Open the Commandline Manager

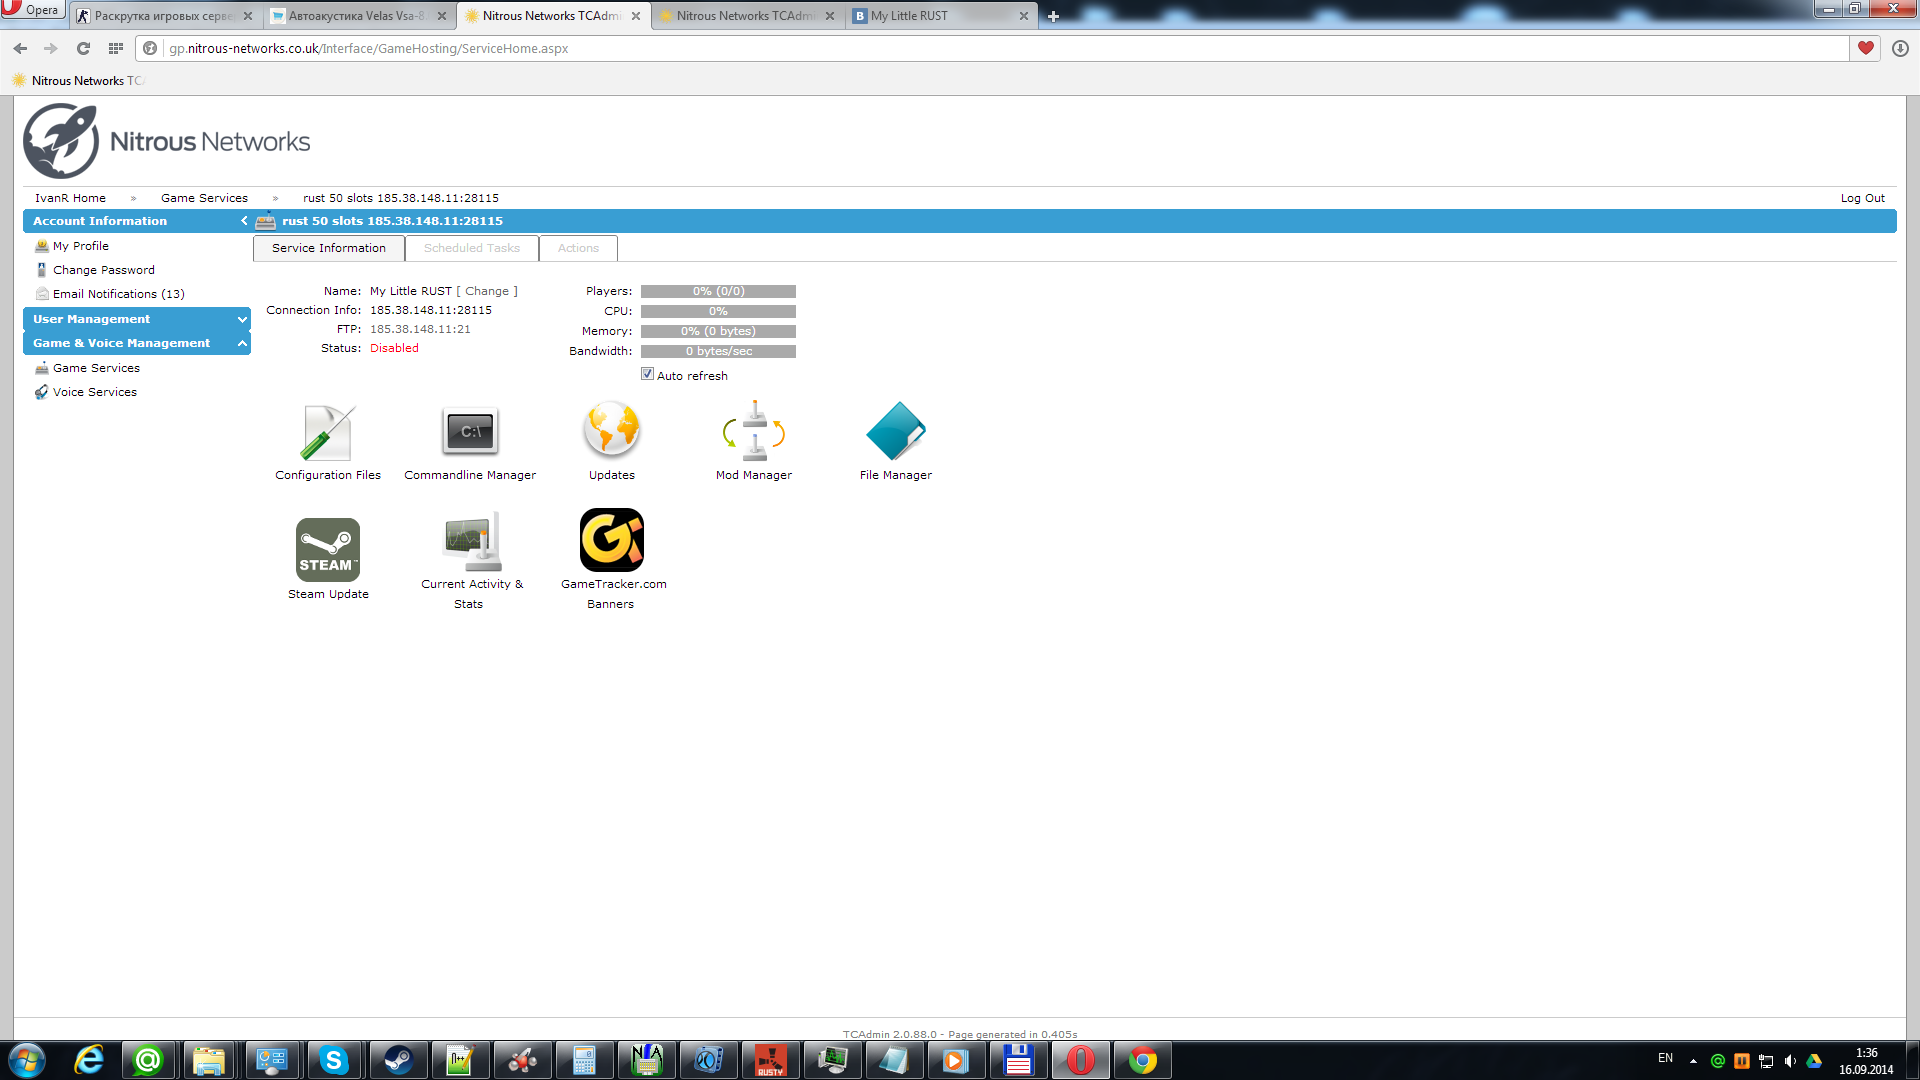coord(470,433)
